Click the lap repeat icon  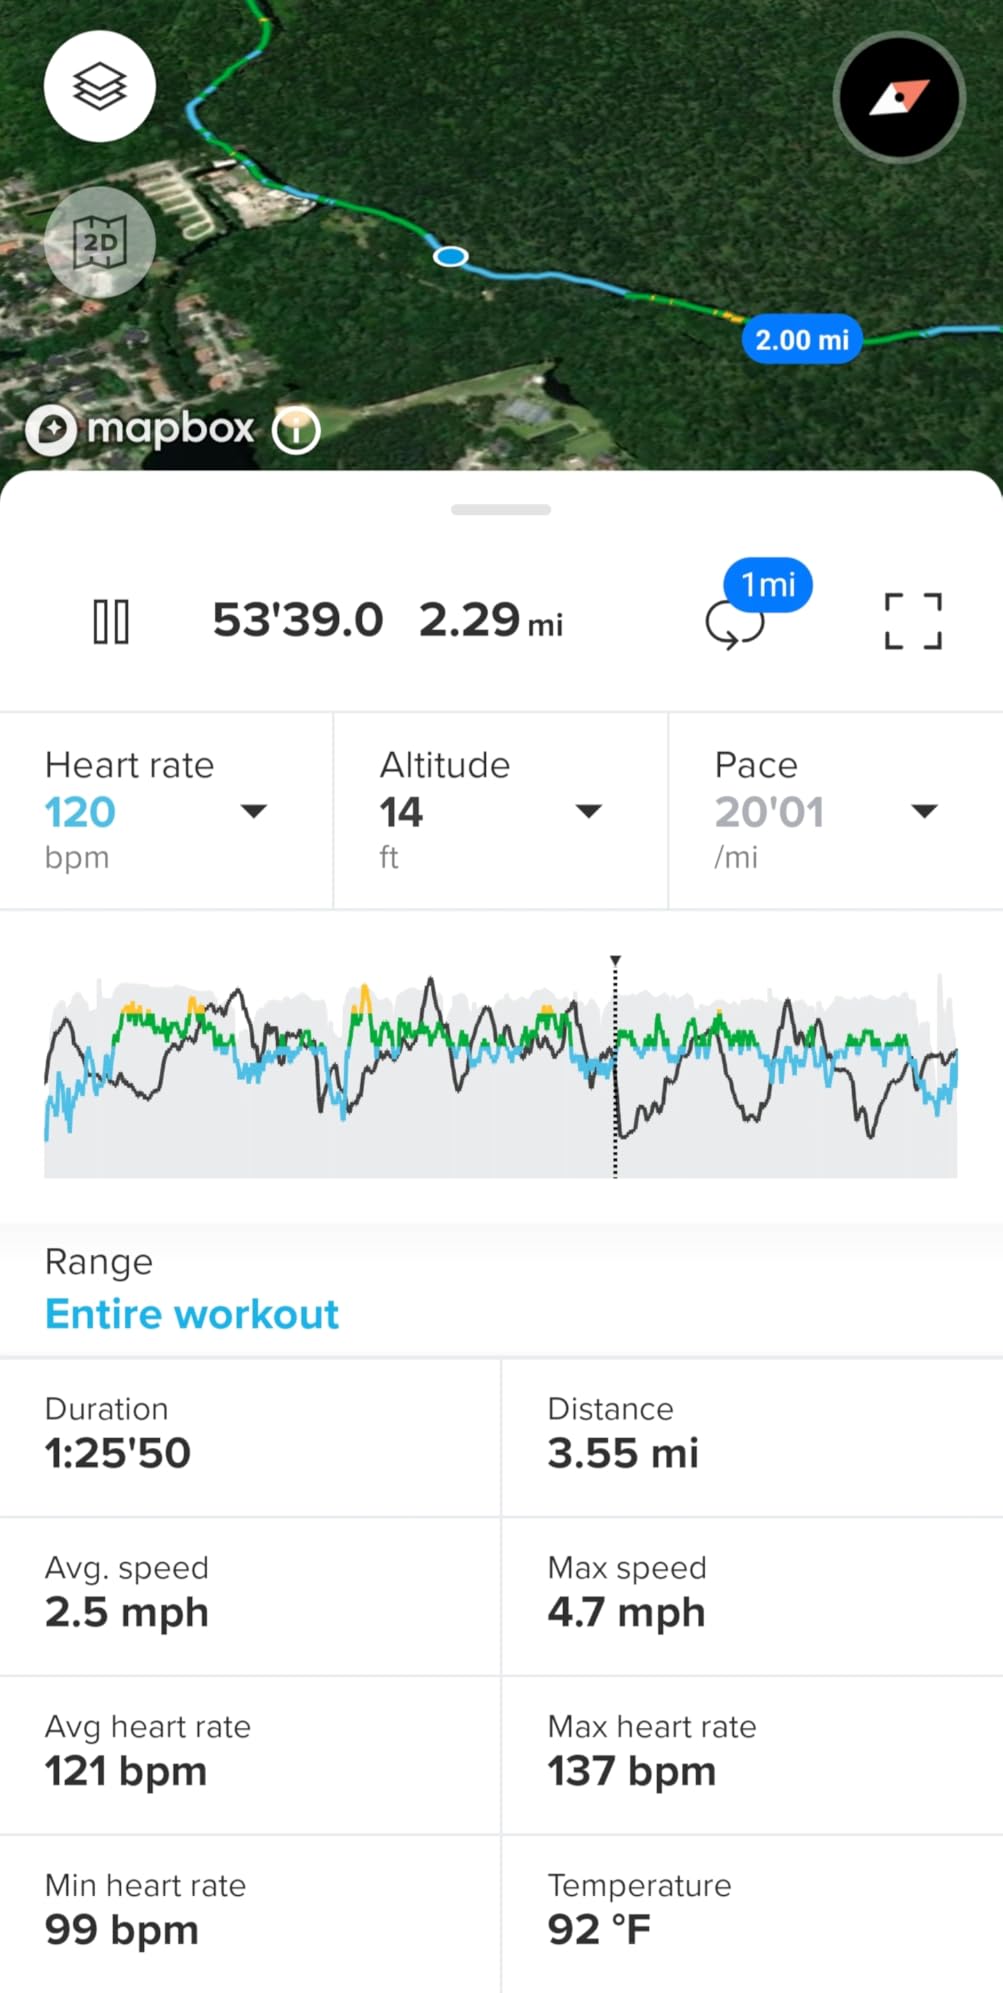737,628
